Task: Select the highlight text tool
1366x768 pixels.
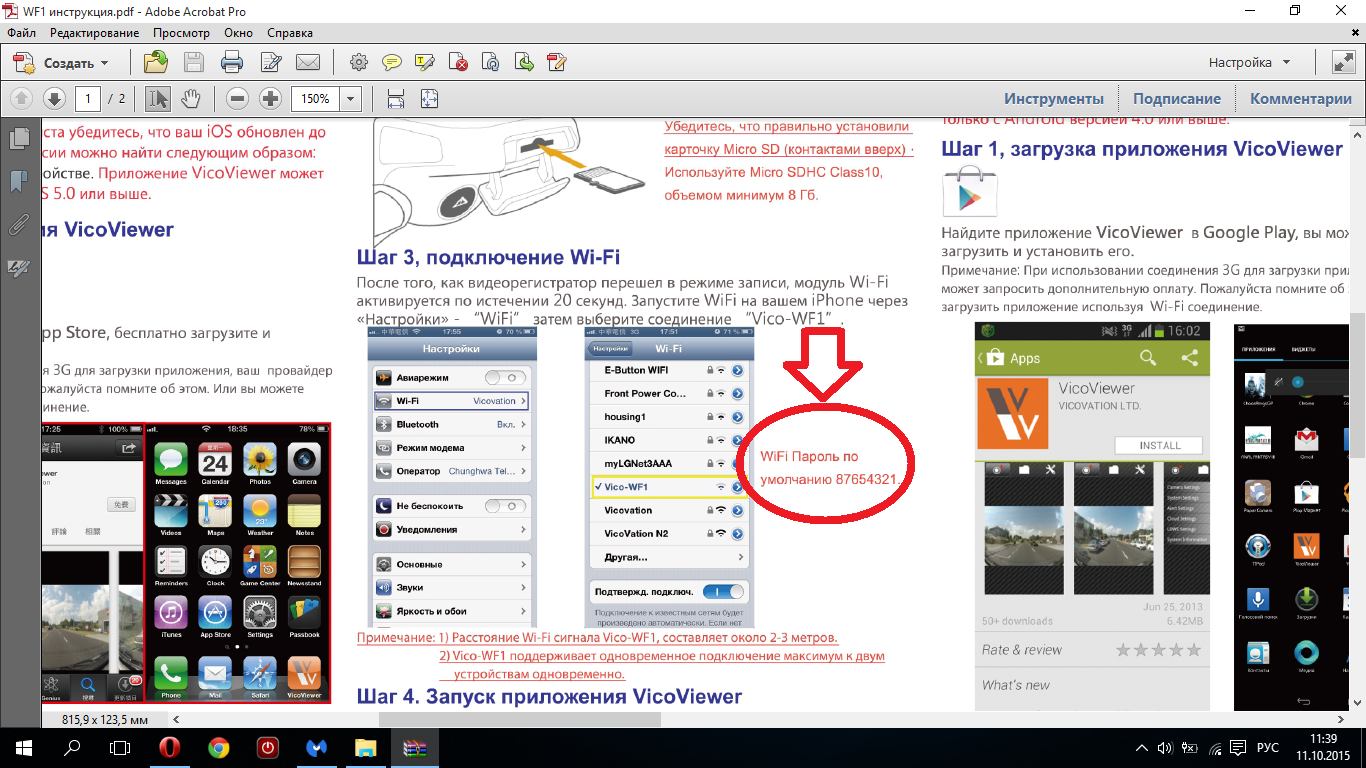Action: pos(425,63)
